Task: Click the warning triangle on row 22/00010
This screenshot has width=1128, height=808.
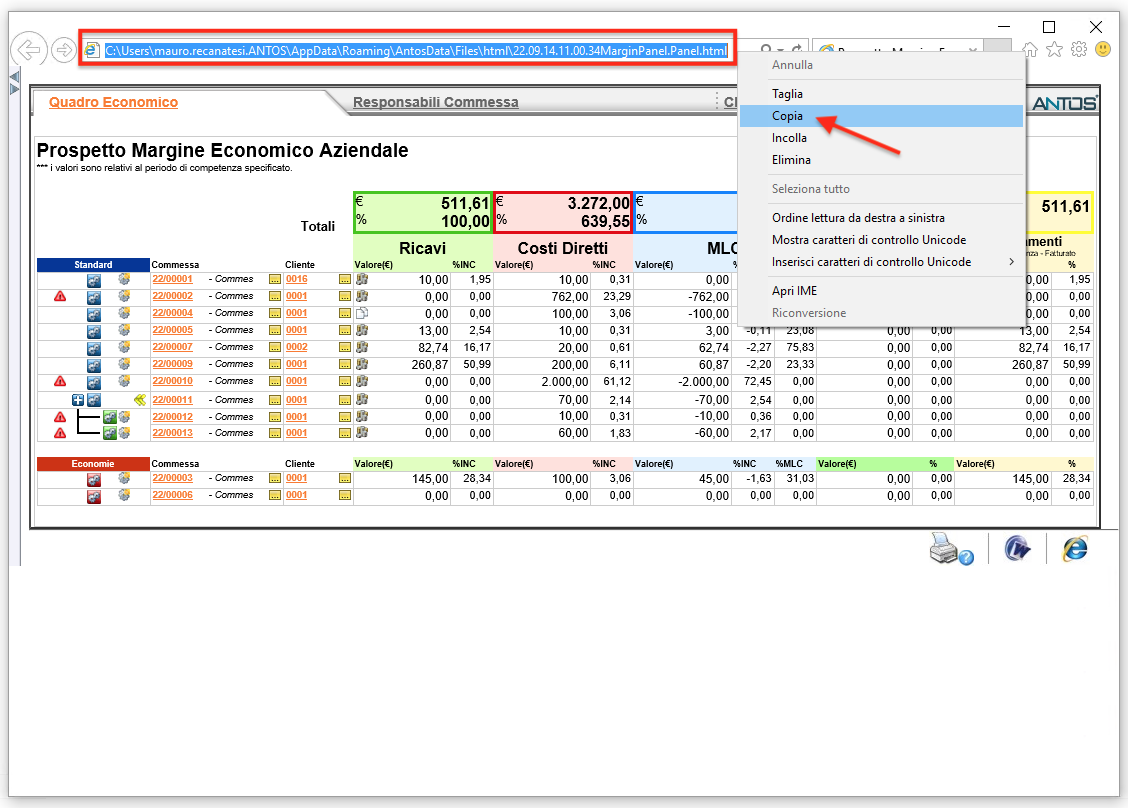Action: (x=60, y=381)
